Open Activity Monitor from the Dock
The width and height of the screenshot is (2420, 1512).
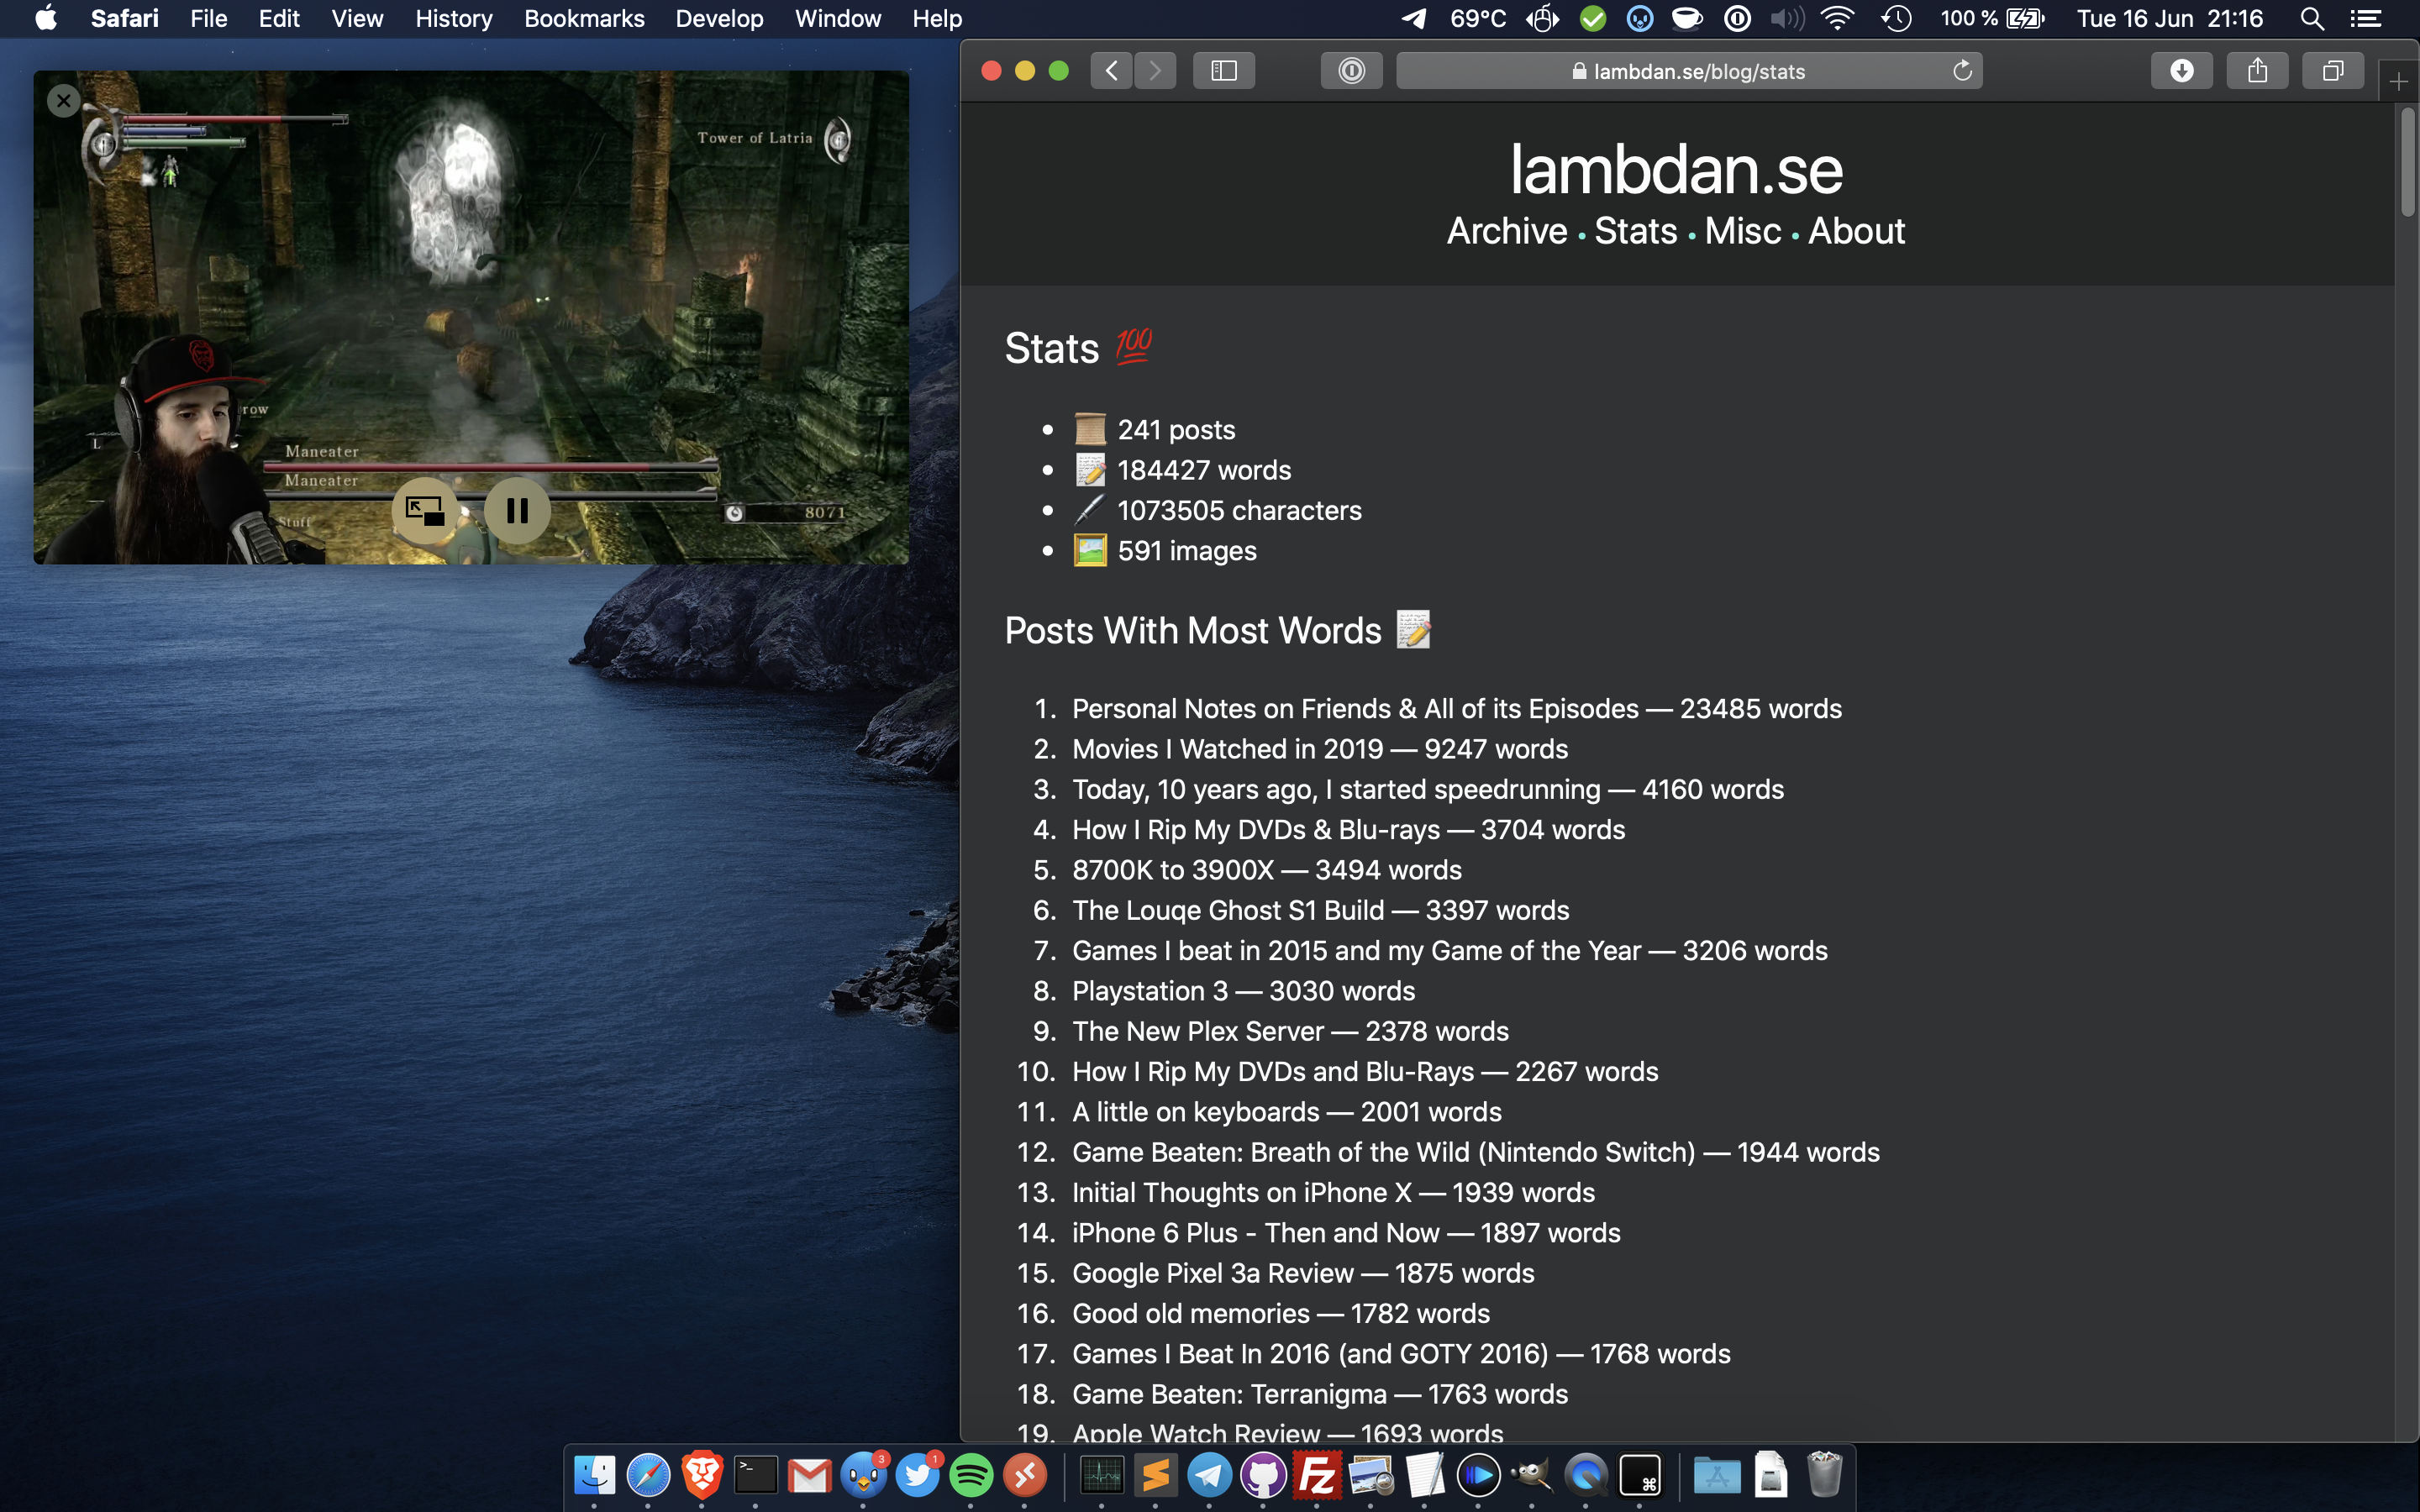pyautogui.click(x=1102, y=1474)
